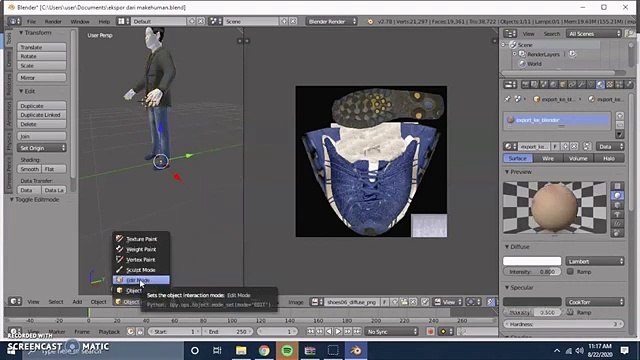The height and width of the screenshot is (360, 640).
Task: Open the CookTorr specular shader dropdown
Action: 595,302
